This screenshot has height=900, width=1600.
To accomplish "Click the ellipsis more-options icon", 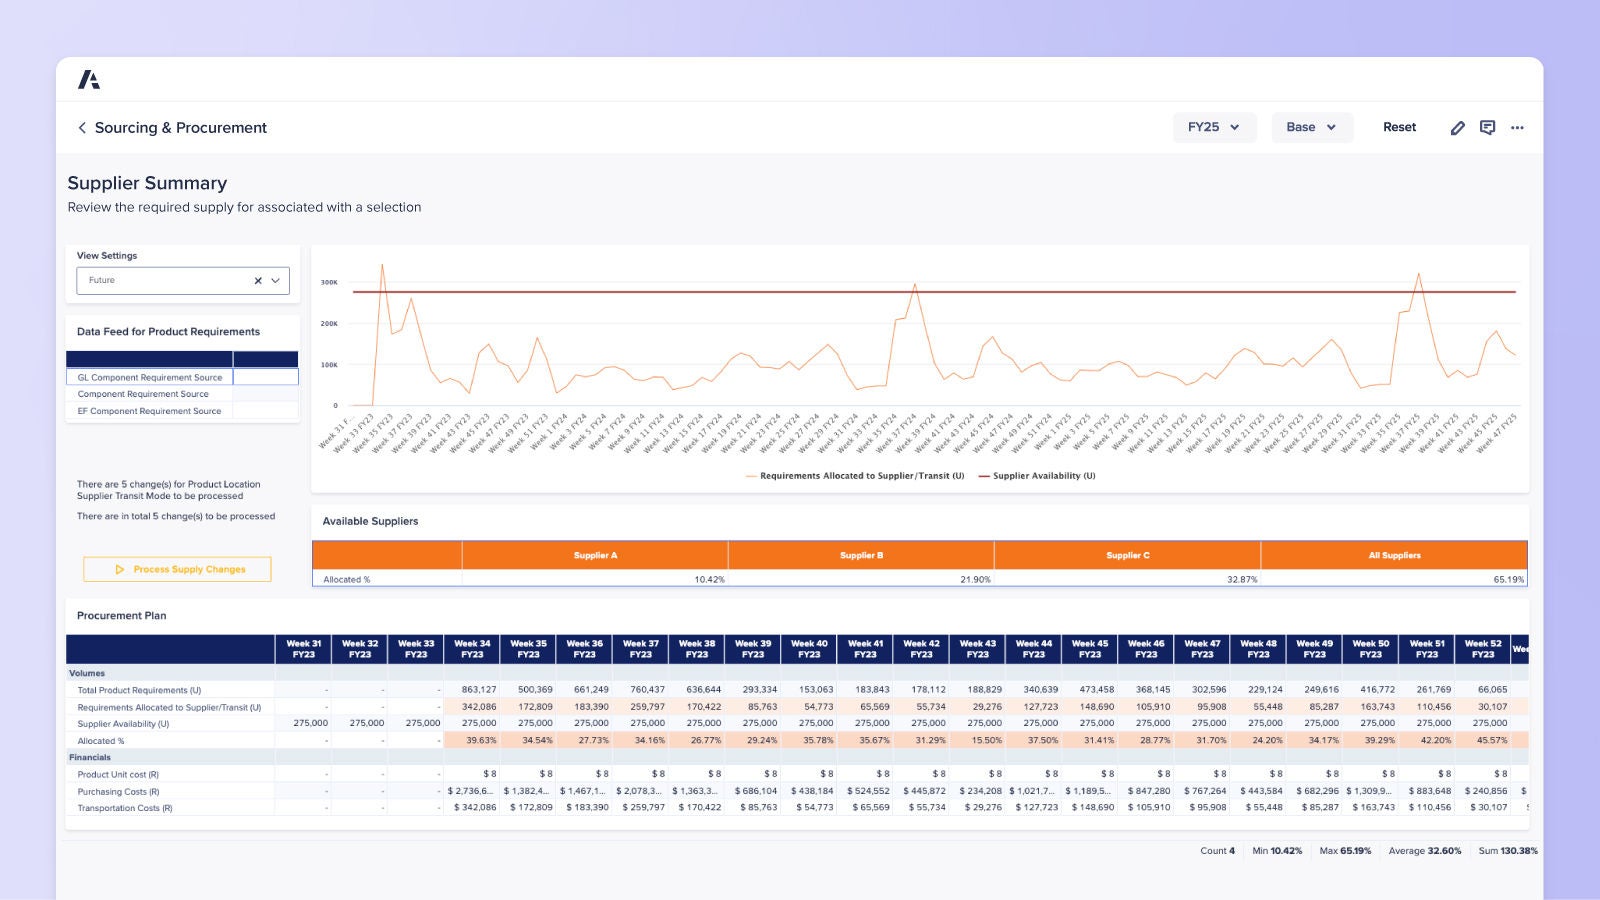I will point(1518,127).
